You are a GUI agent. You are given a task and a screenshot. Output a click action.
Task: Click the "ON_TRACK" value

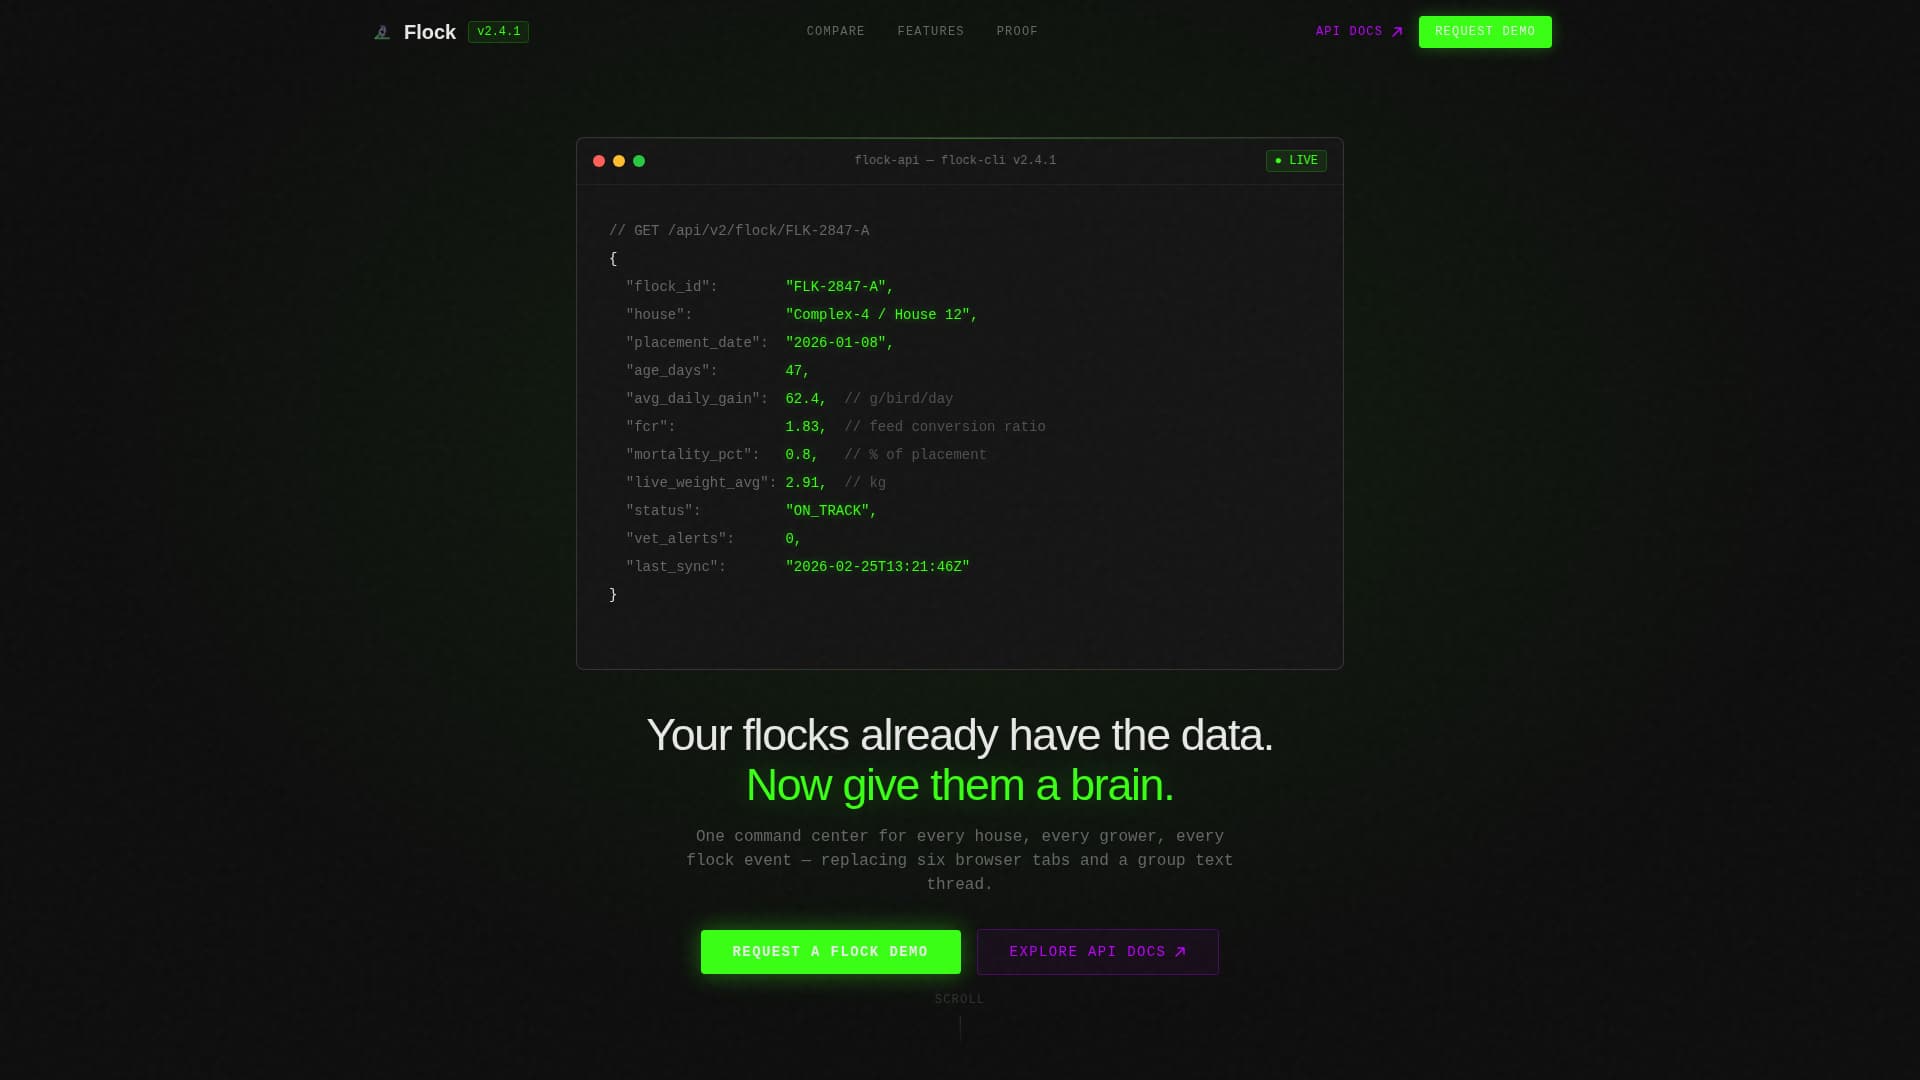831,511
